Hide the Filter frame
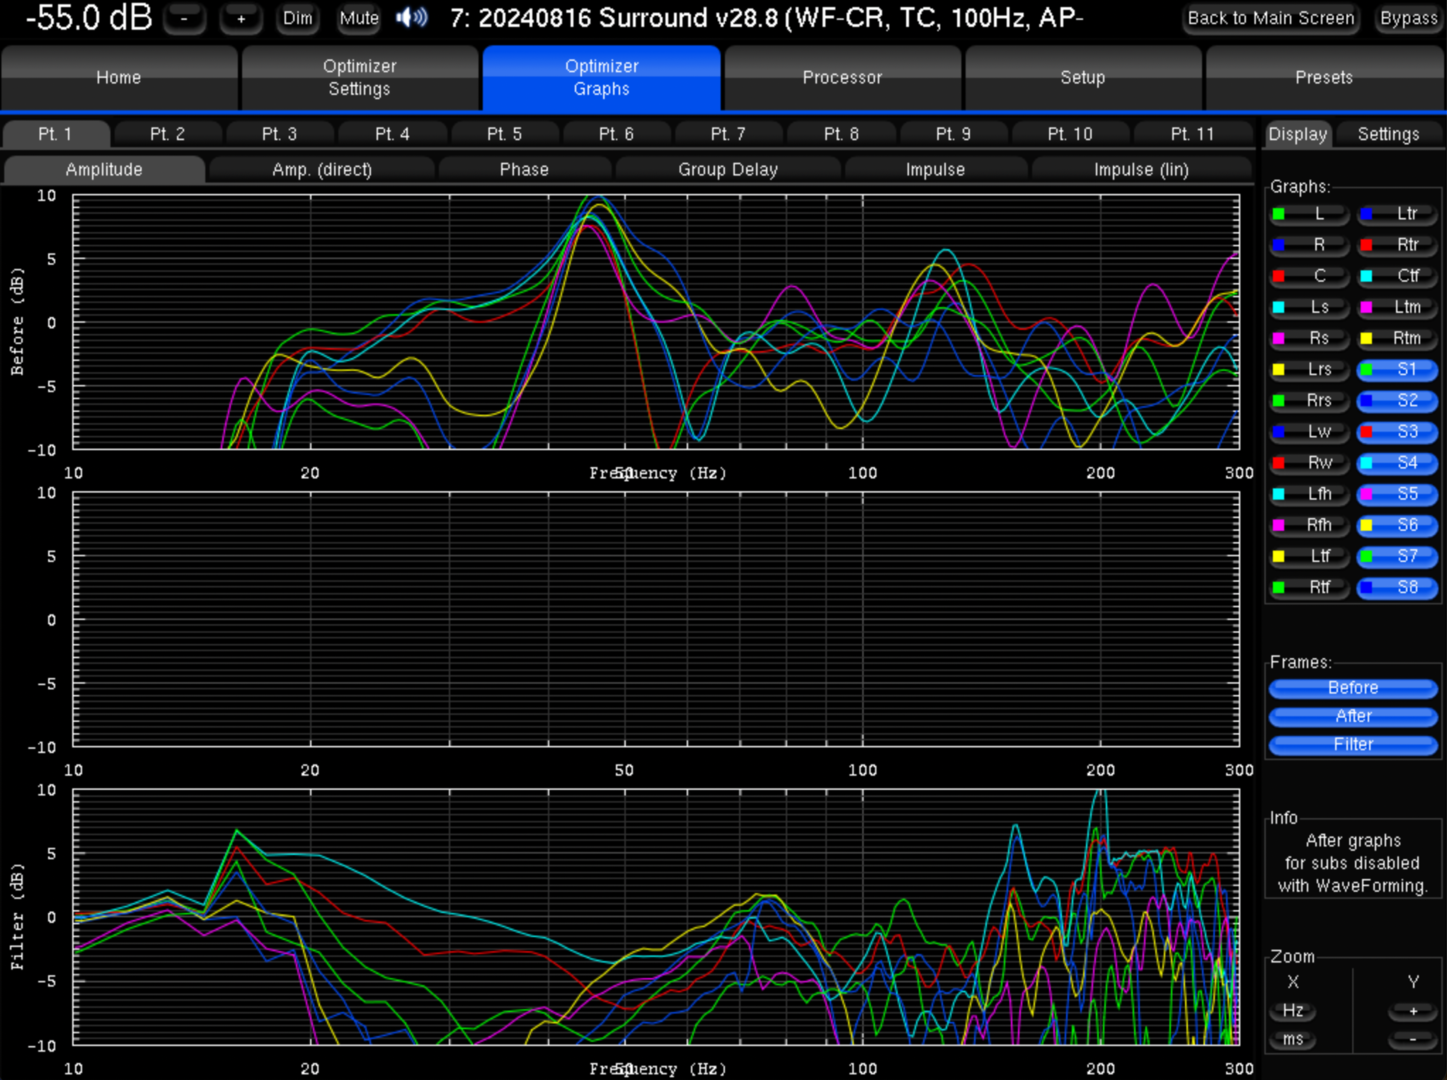 [1352, 744]
